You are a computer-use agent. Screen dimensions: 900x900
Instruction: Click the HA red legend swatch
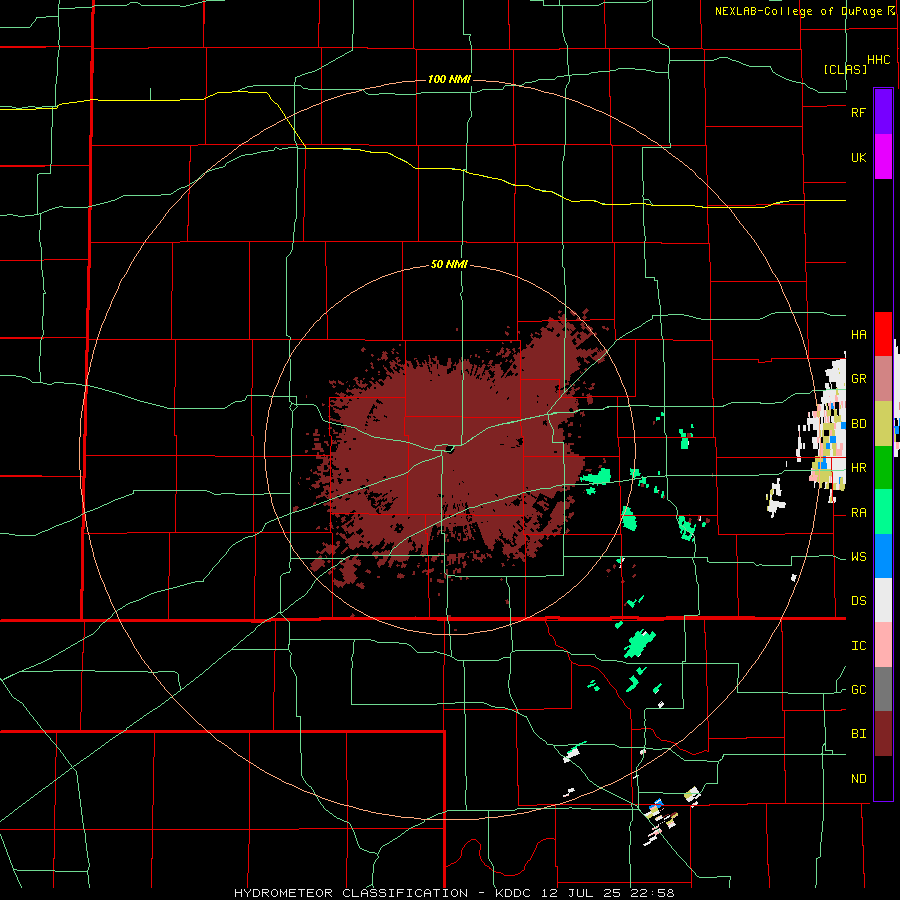pos(883,334)
